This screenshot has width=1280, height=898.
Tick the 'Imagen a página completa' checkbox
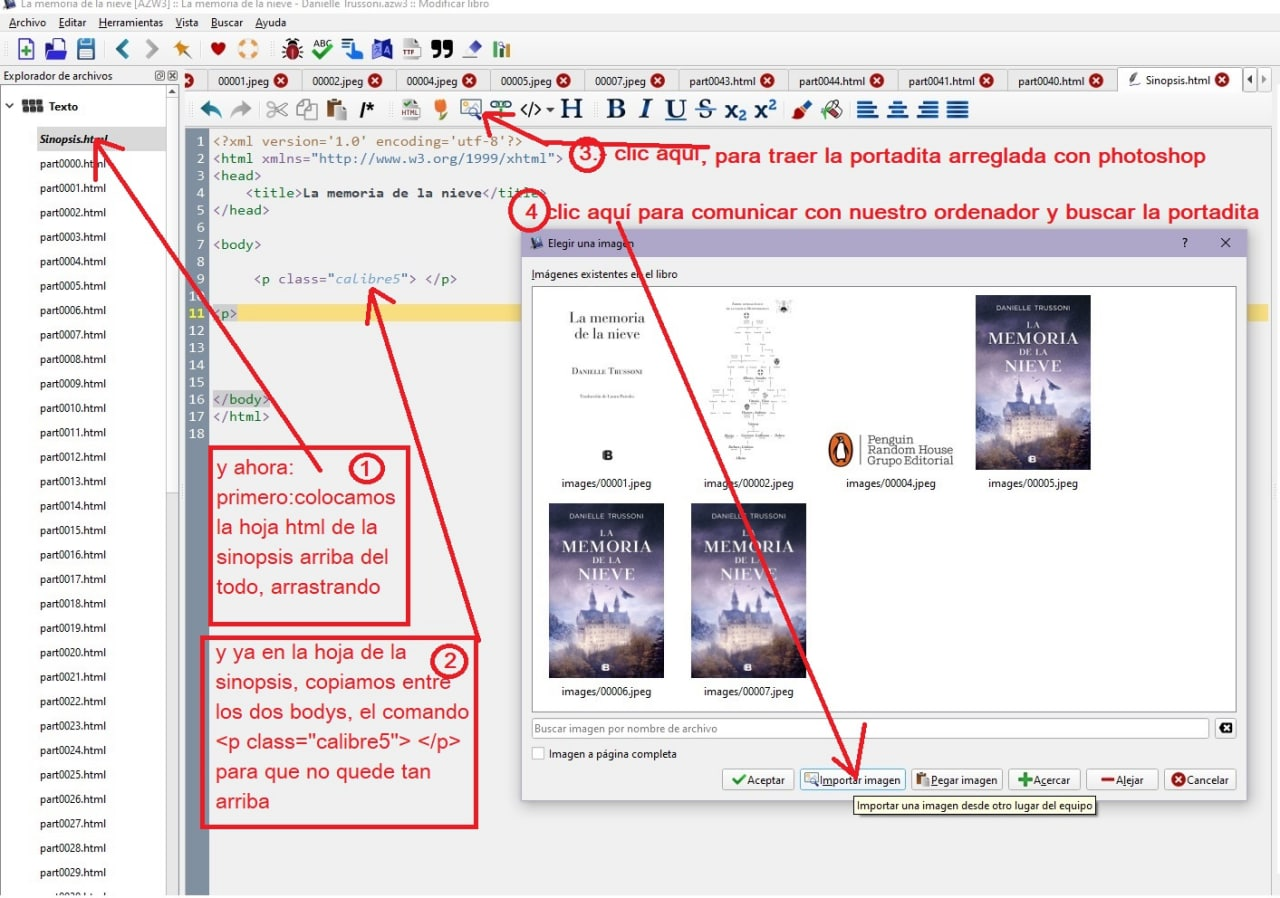(x=539, y=754)
